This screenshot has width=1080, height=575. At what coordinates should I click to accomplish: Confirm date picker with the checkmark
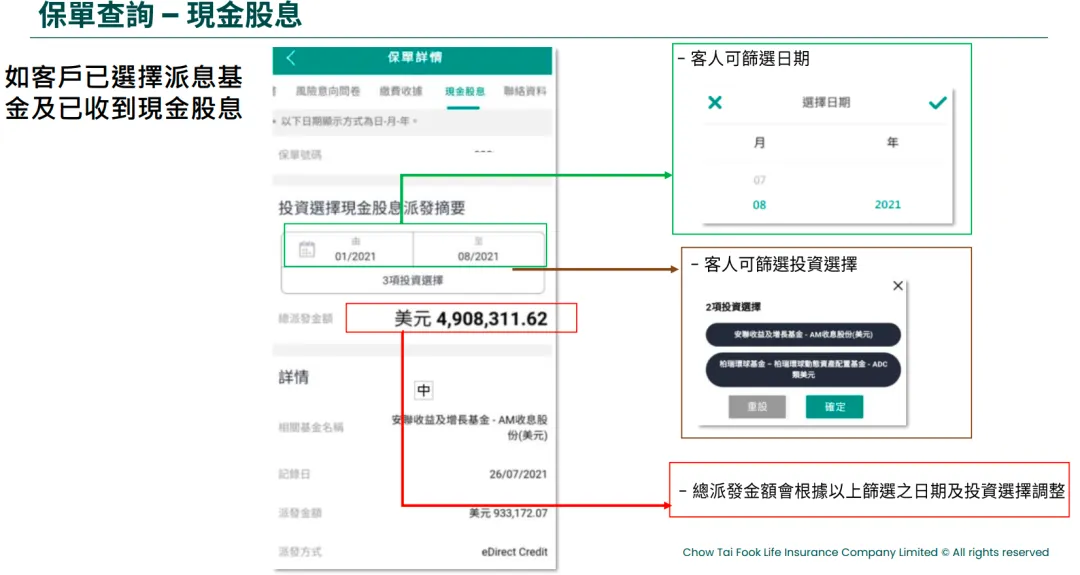[937, 103]
